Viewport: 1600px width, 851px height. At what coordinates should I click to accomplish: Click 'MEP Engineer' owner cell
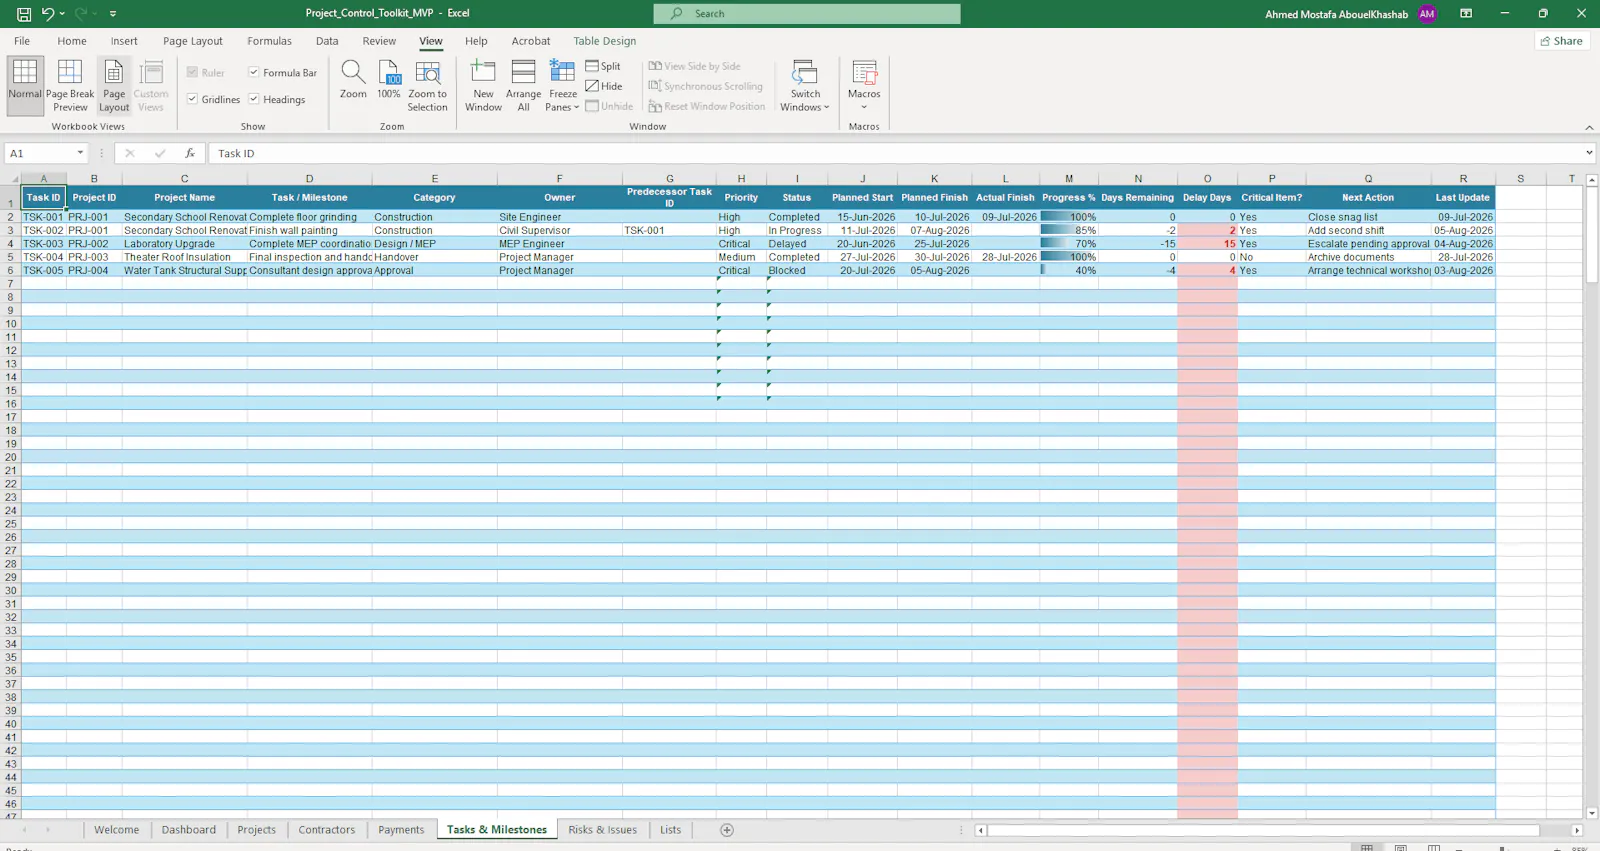point(559,244)
